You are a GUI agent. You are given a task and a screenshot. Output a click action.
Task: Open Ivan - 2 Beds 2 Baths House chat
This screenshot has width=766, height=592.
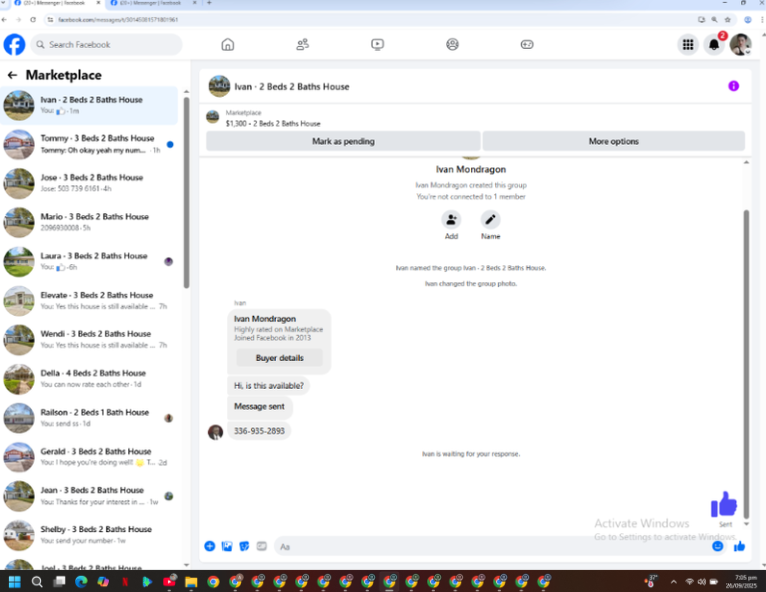pos(89,105)
